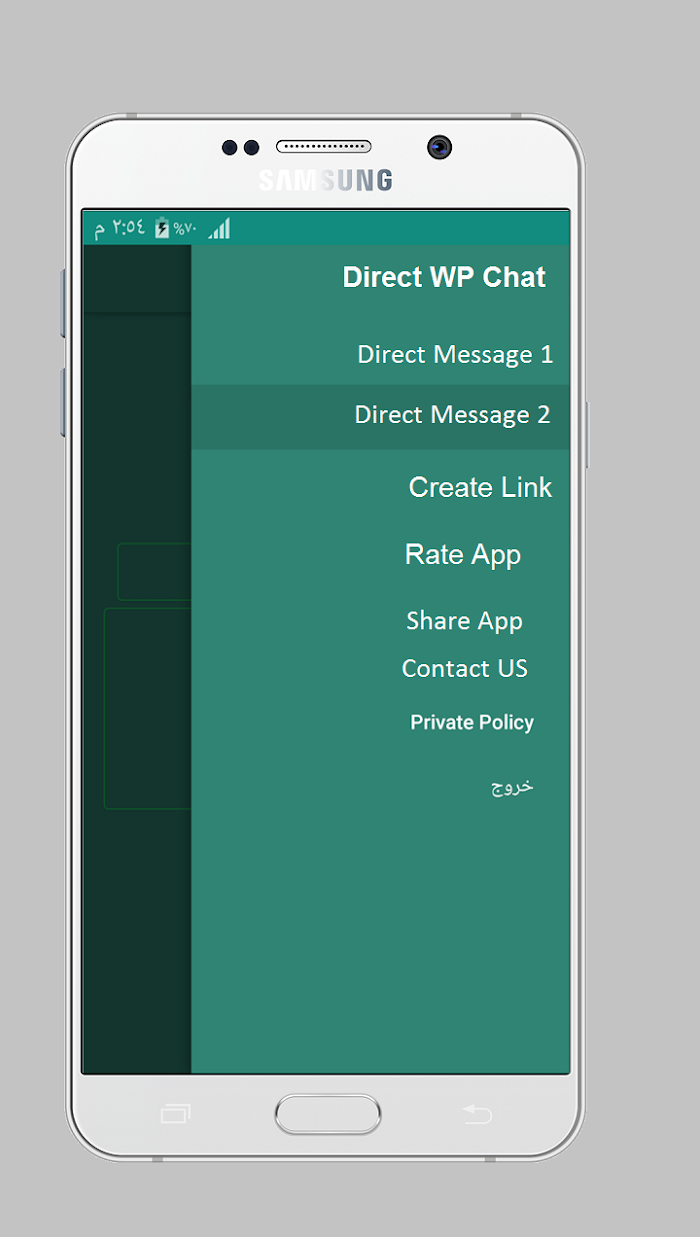Tap Rate App in the drawer

coord(463,555)
